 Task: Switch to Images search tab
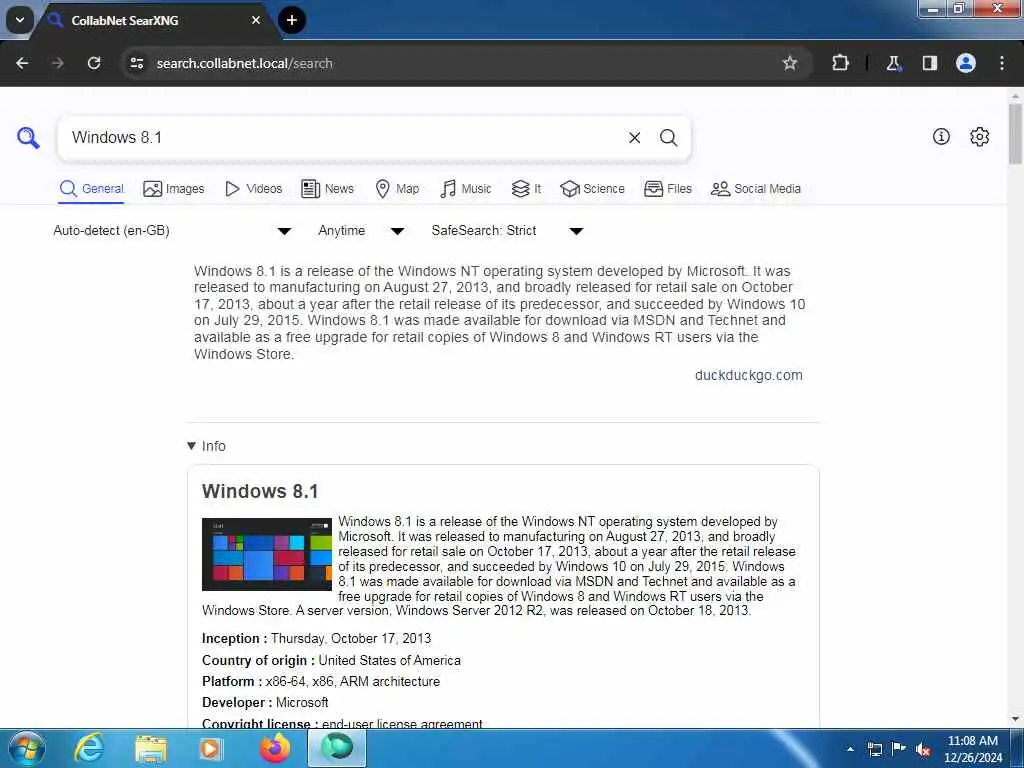coord(174,189)
